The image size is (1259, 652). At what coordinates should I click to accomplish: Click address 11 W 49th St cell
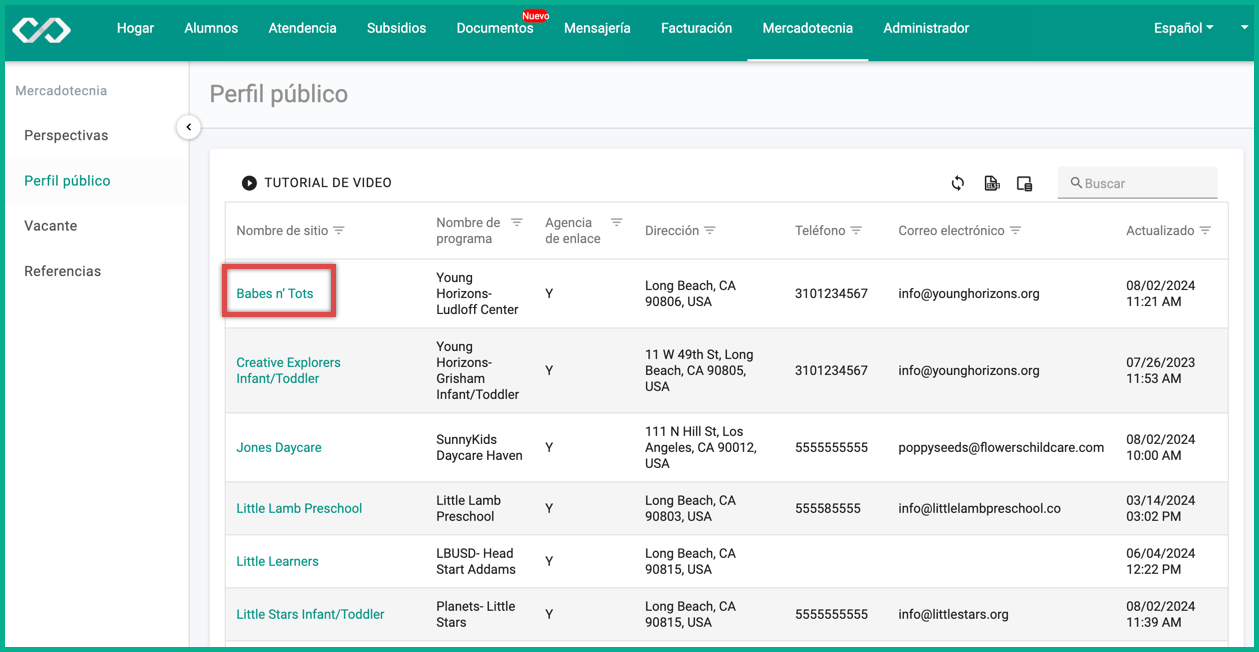pyautogui.click(x=699, y=370)
